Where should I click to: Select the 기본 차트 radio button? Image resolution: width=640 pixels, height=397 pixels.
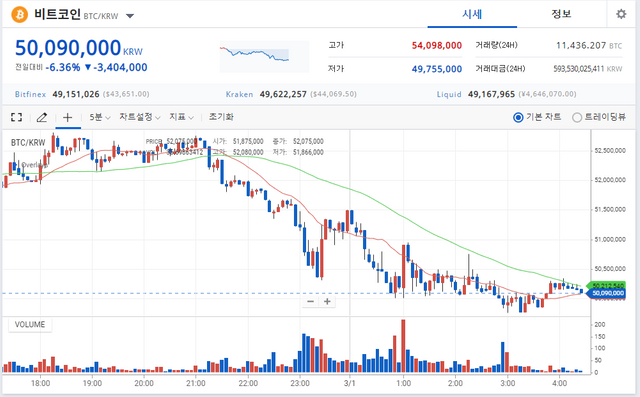518,118
